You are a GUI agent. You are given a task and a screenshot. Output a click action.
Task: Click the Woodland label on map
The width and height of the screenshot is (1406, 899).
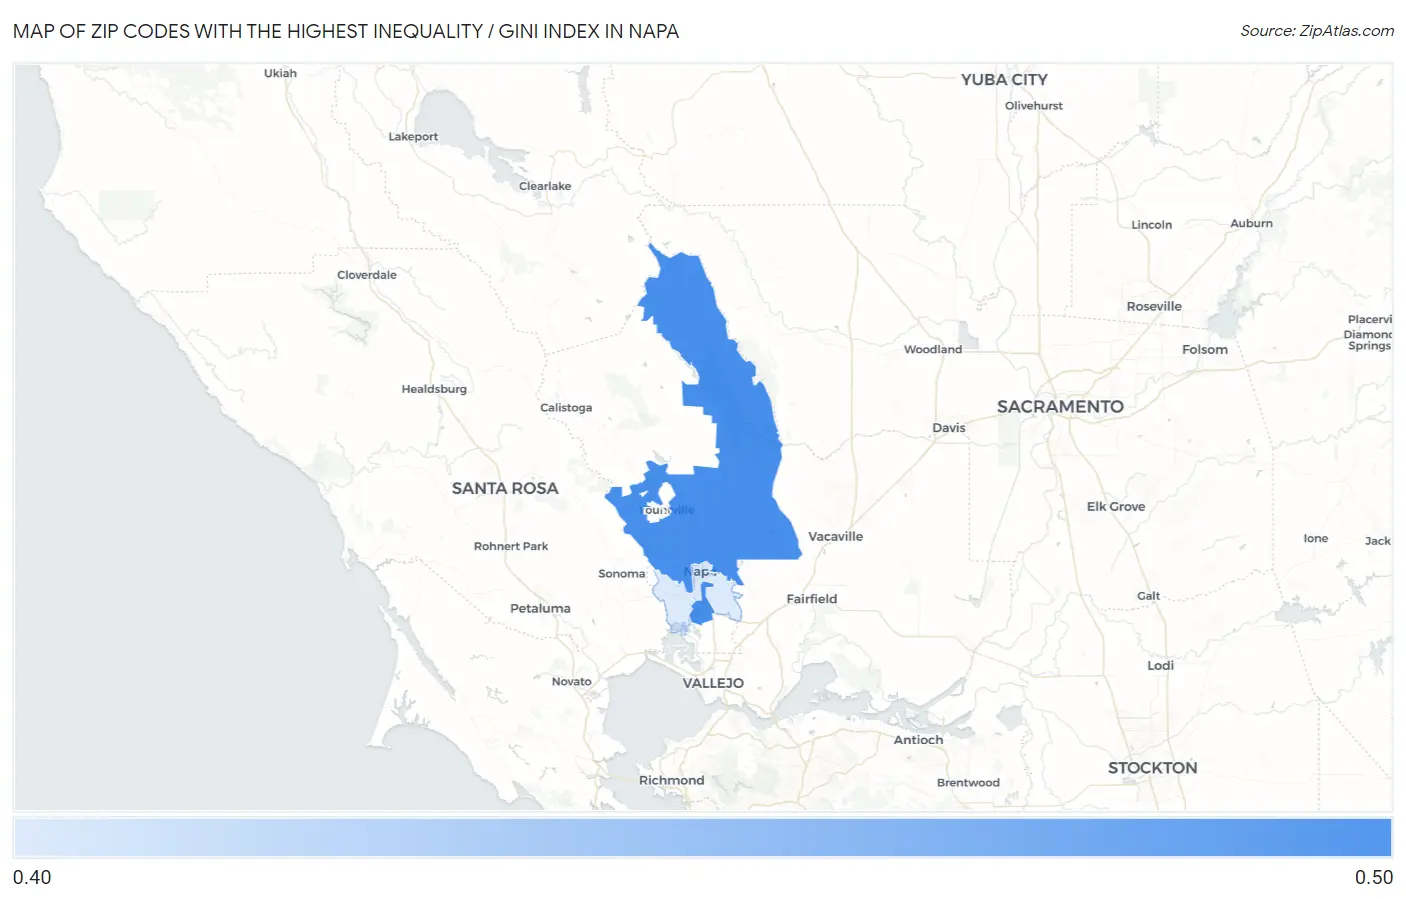pos(933,350)
